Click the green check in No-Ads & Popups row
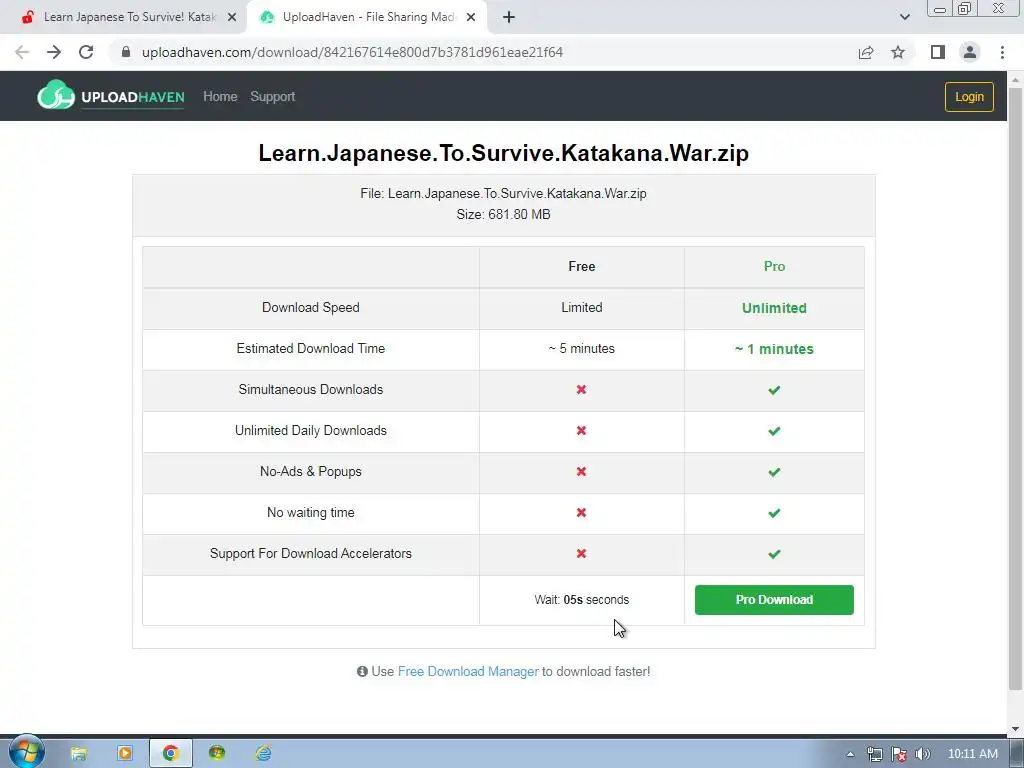This screenshot has height=768, width=1024. pyautogui.click(x=774, y=472)
